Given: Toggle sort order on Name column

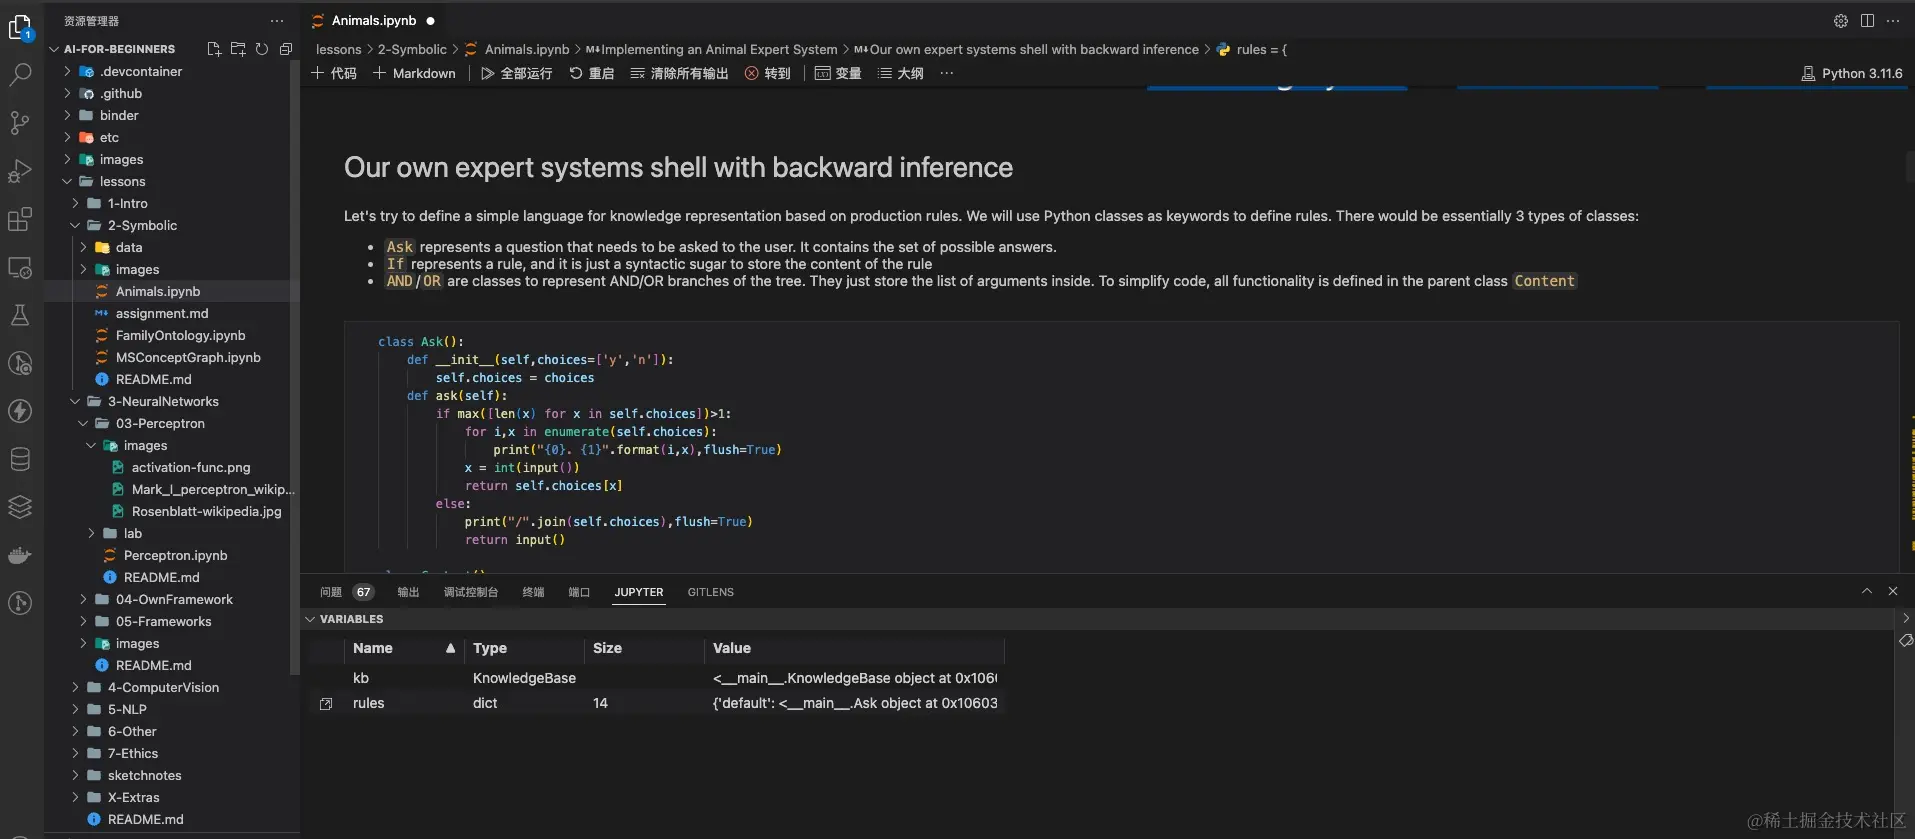Looking at the screenshot, I should tap(404, 648).
